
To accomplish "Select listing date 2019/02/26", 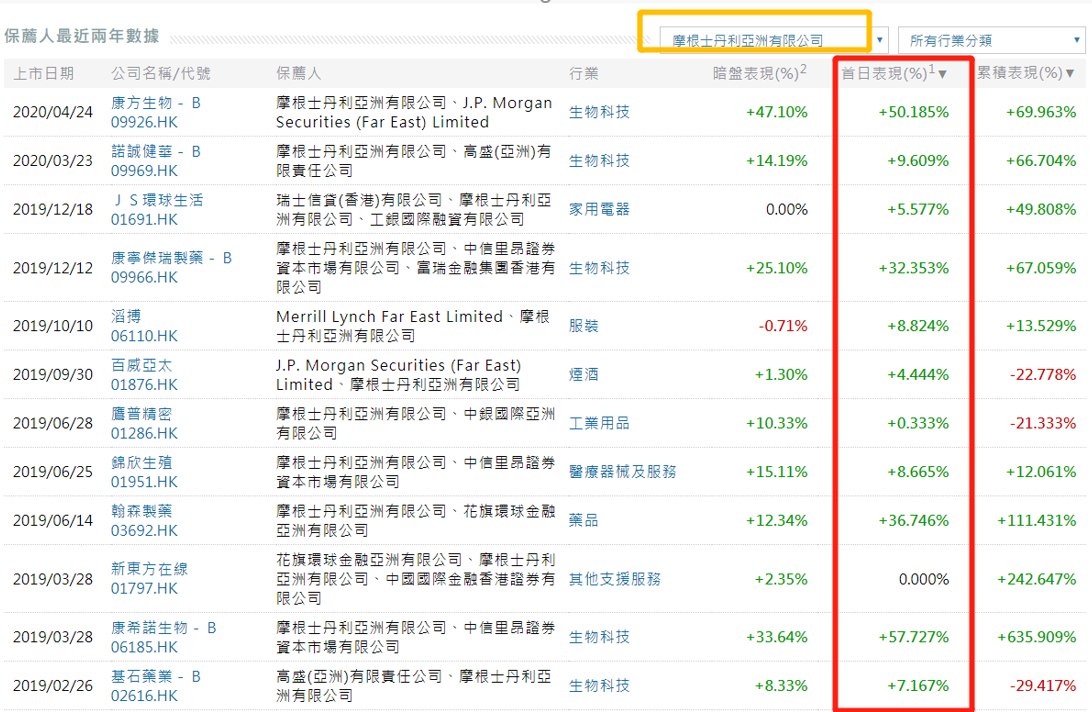I will 53,686.
